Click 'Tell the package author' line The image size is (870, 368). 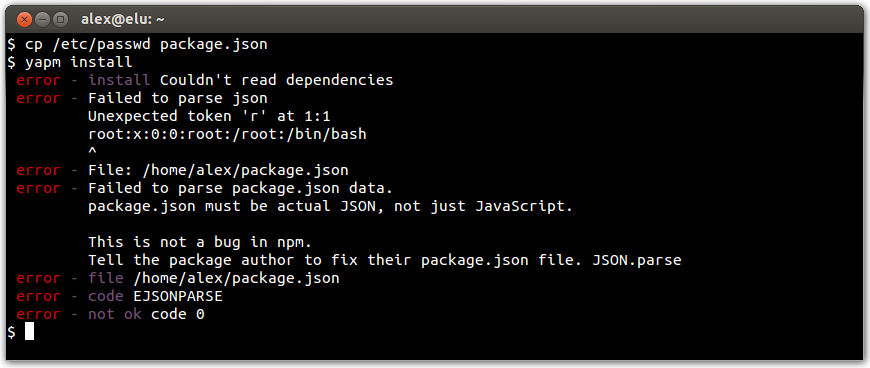[x=384, y=260]
